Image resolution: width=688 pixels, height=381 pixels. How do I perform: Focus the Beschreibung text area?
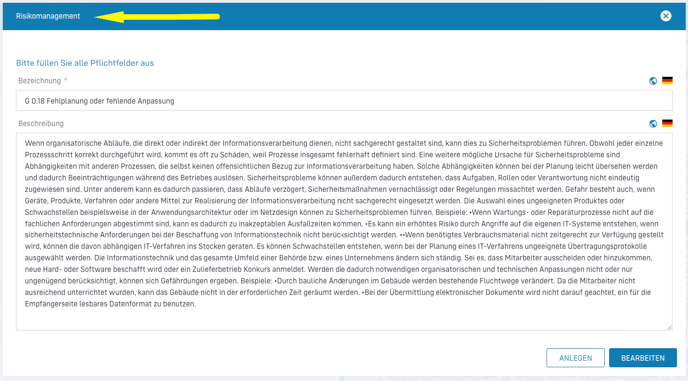coord(344,232)
